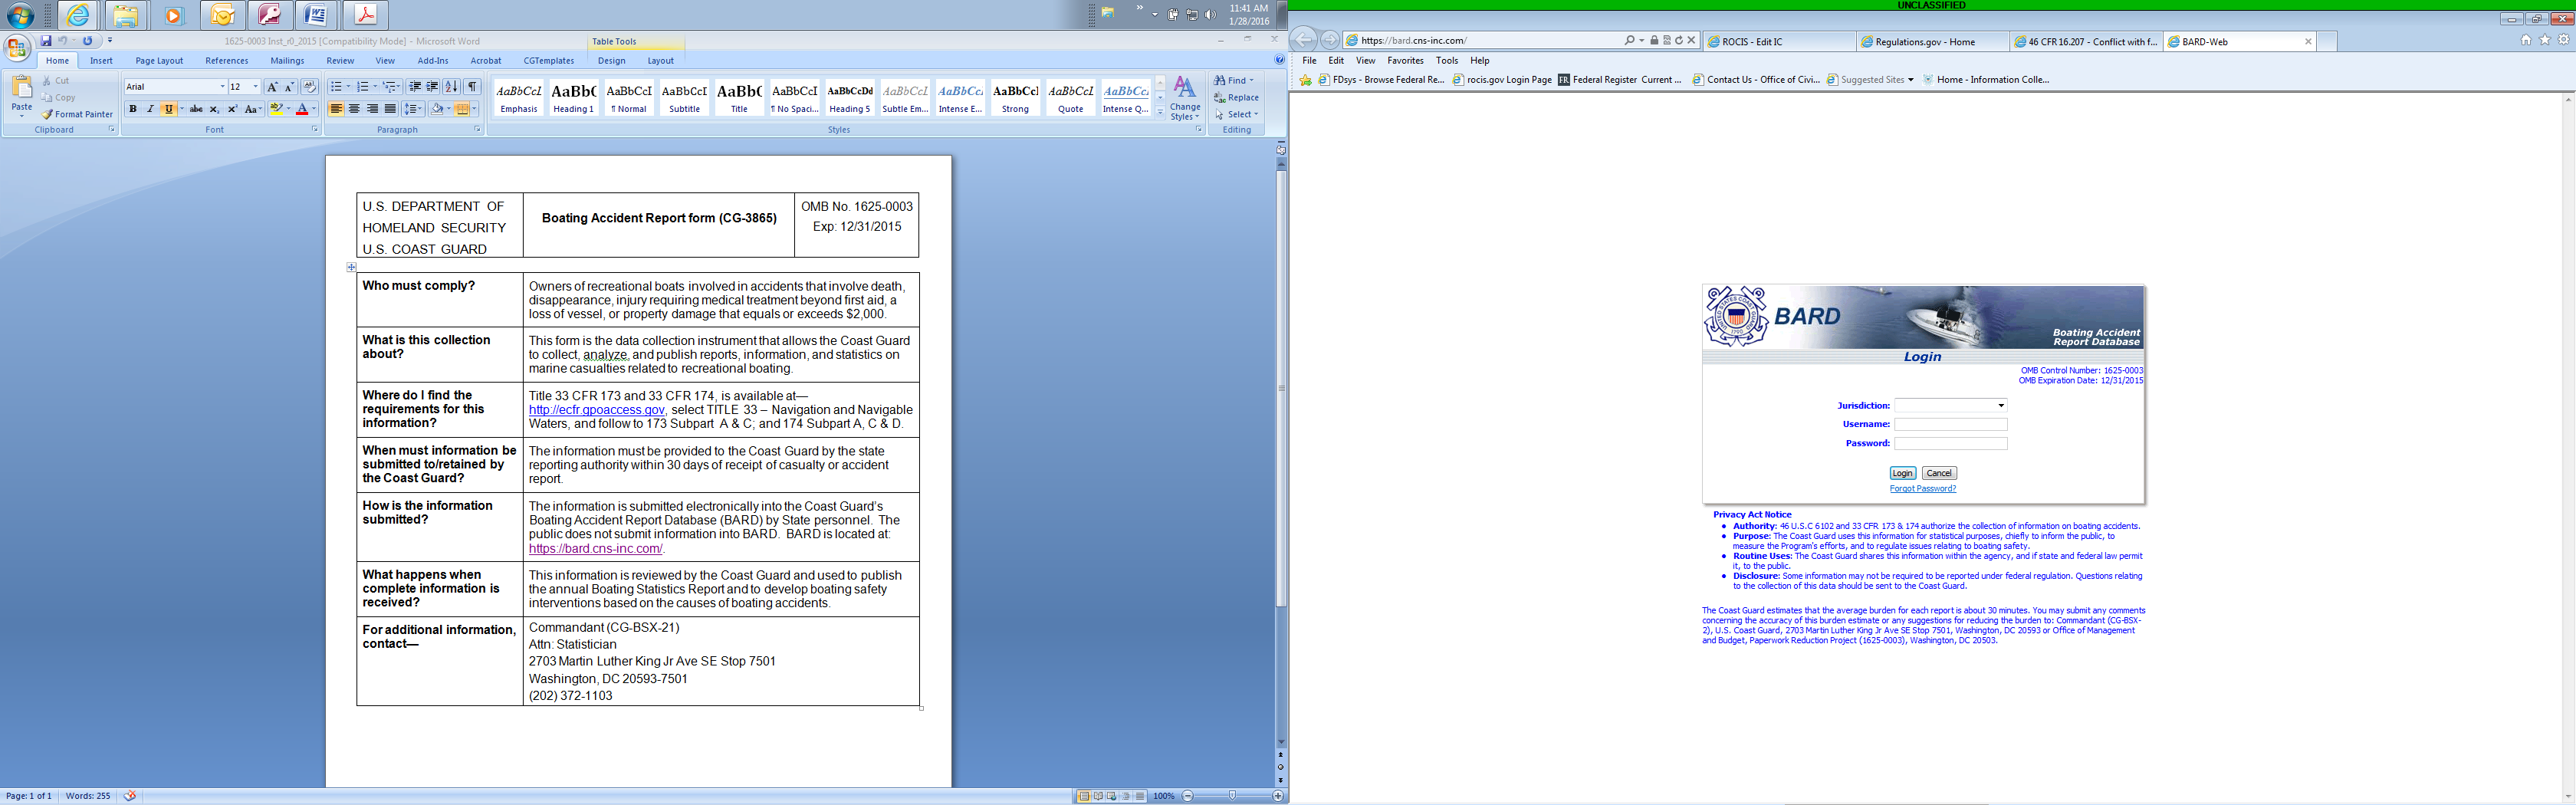2576x805 pixels.
Task: Toggle Italic formatting
Action: tap(150, 109)
